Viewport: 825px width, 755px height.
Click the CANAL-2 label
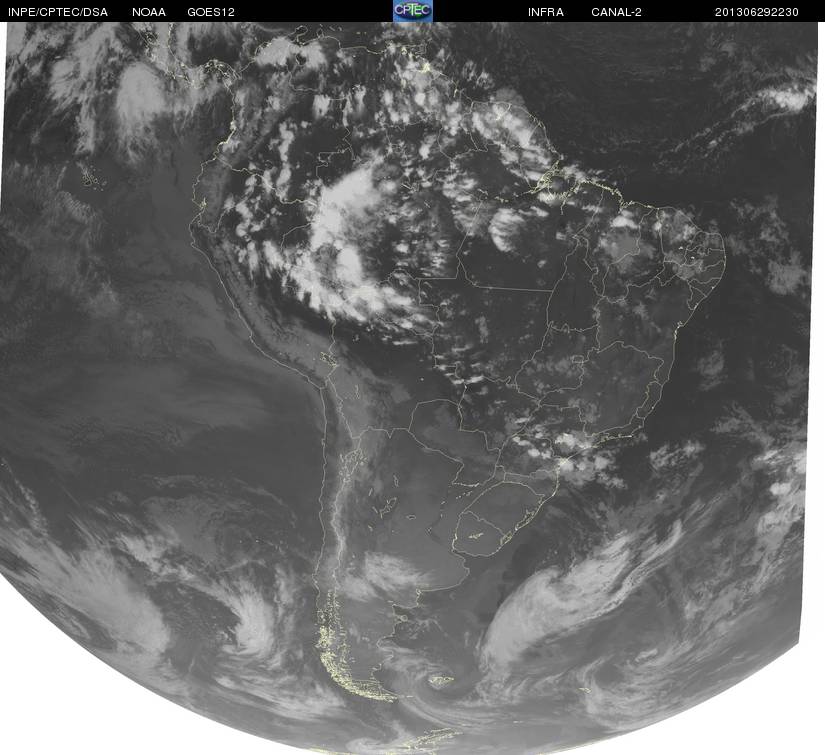coord(616,12)
